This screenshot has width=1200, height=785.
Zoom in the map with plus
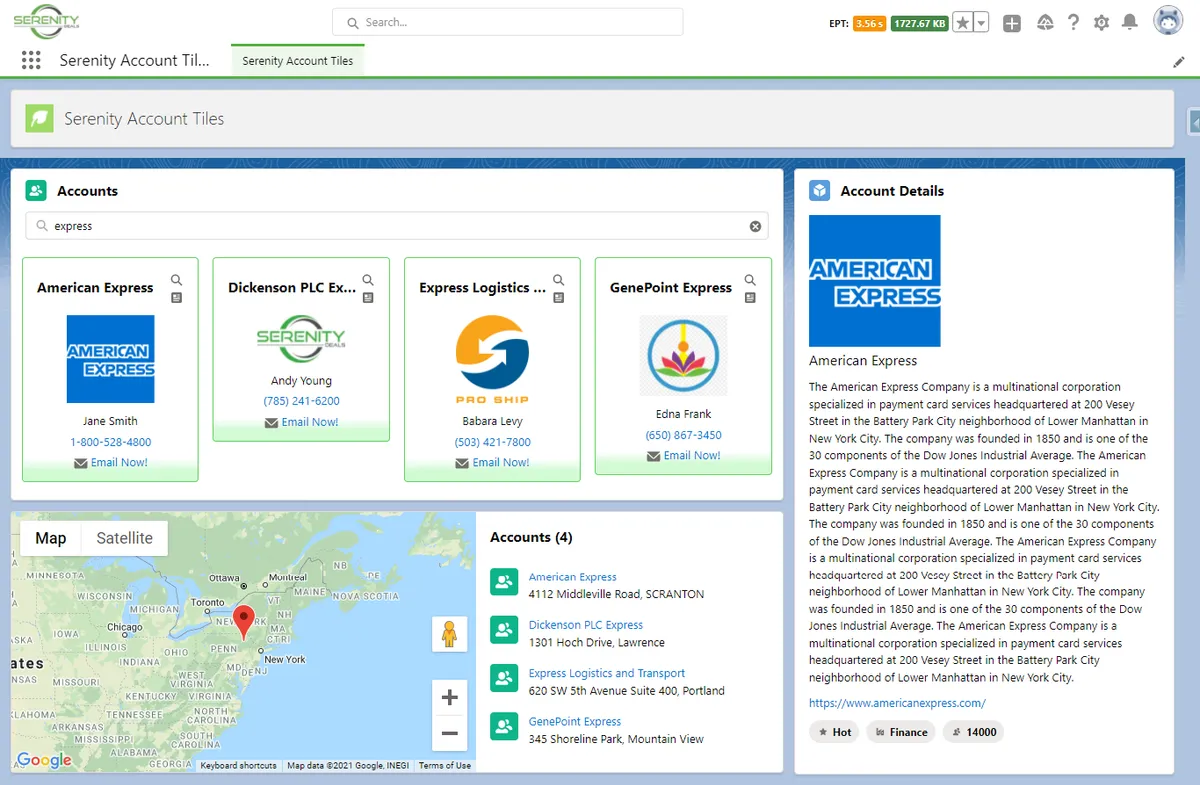click(449, 697)
